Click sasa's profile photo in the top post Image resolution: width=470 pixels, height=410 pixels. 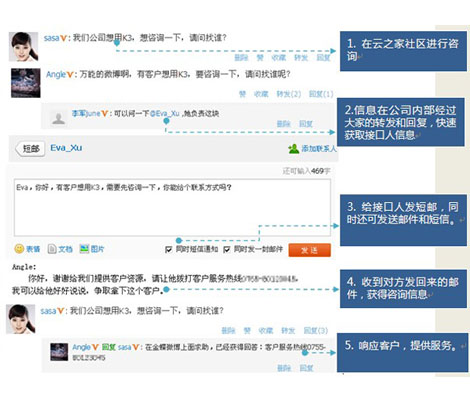coord(23,47)
